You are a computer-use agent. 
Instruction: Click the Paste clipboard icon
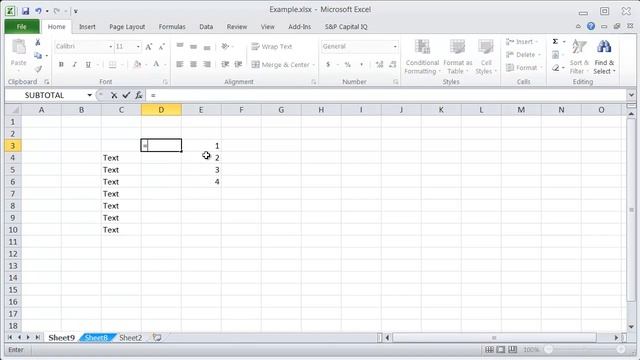tap(18, 47)
